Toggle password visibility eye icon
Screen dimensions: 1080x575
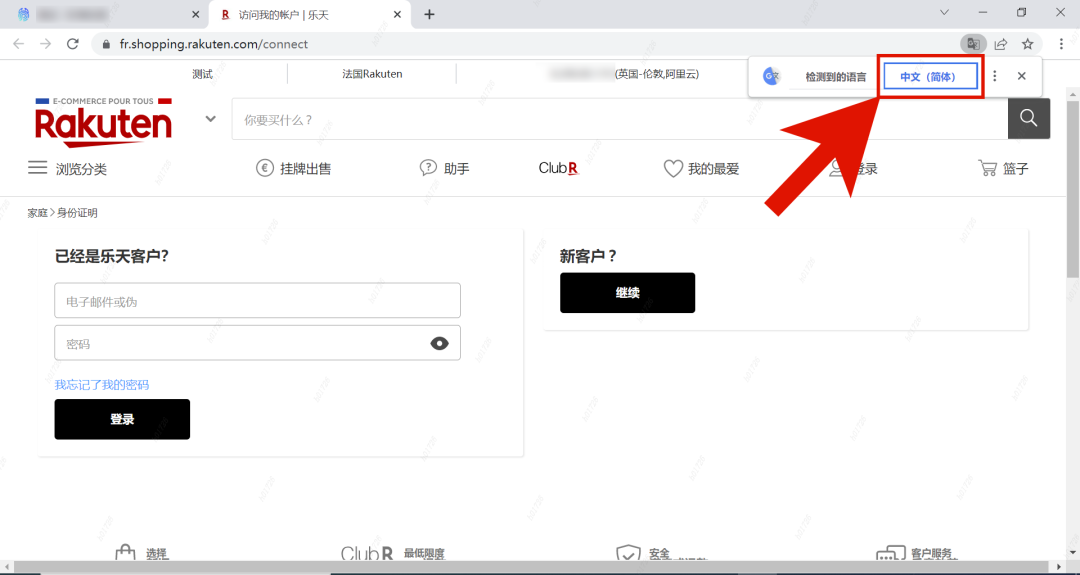point(439,343)
